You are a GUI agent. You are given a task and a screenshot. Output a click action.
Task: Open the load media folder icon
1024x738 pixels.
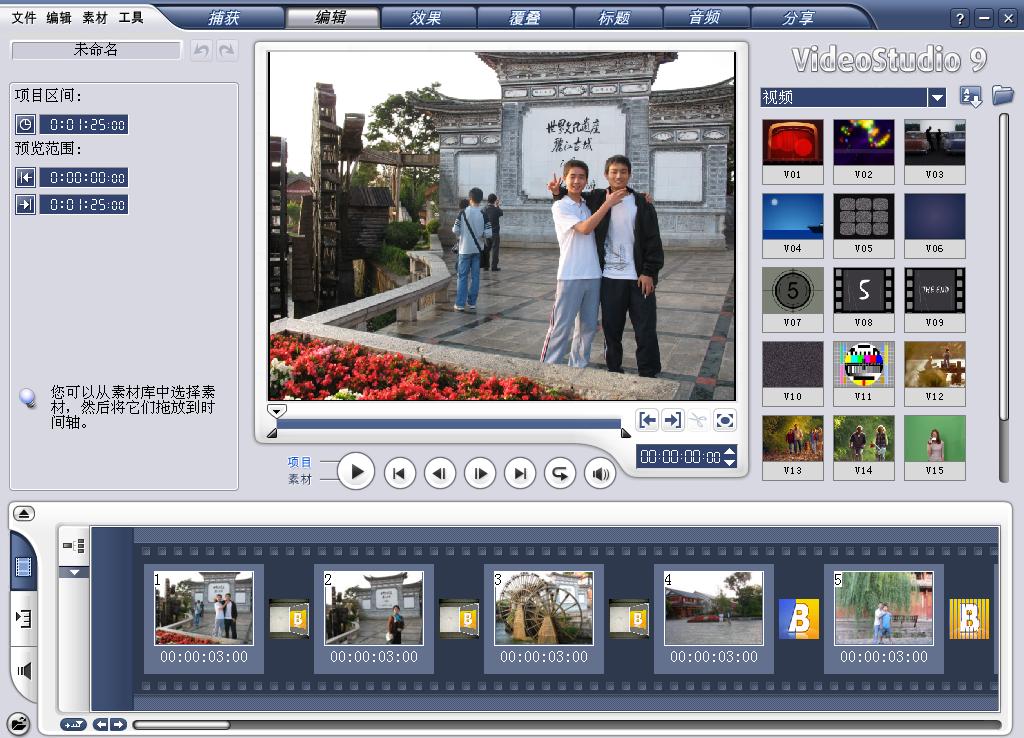coord(1002,96)
